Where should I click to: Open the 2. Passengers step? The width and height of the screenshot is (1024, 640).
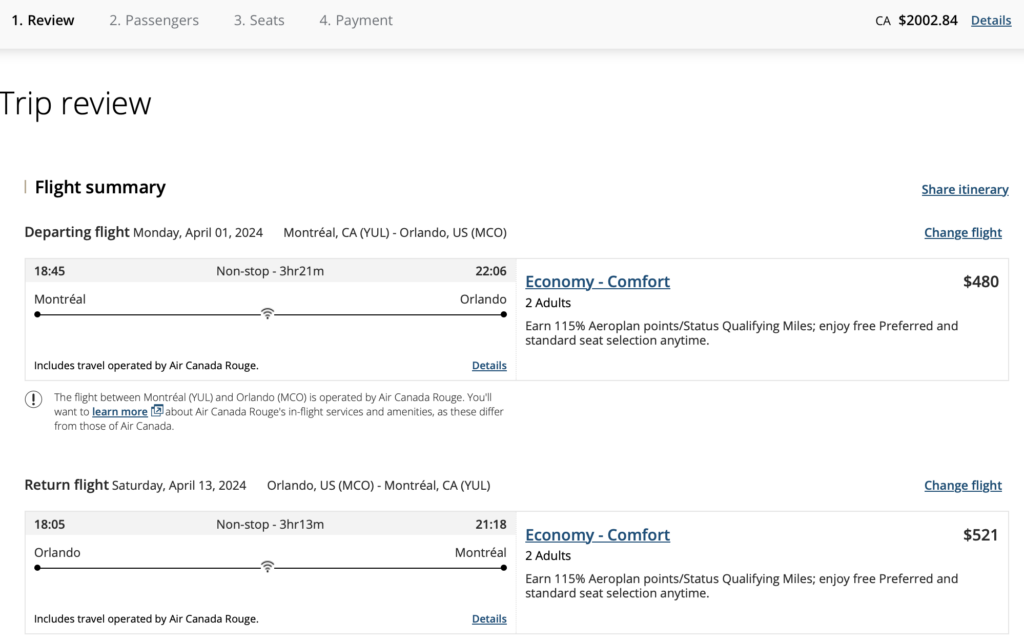coord(154,20)
